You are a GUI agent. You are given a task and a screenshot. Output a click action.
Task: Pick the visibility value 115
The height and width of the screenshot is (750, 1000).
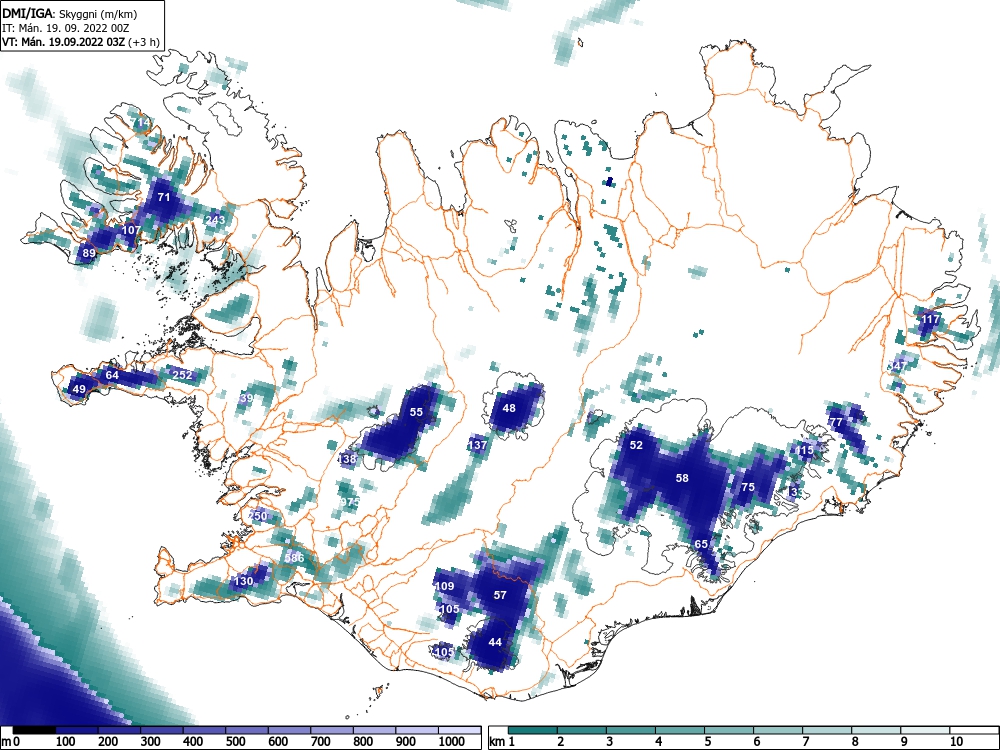pos(805,450)
